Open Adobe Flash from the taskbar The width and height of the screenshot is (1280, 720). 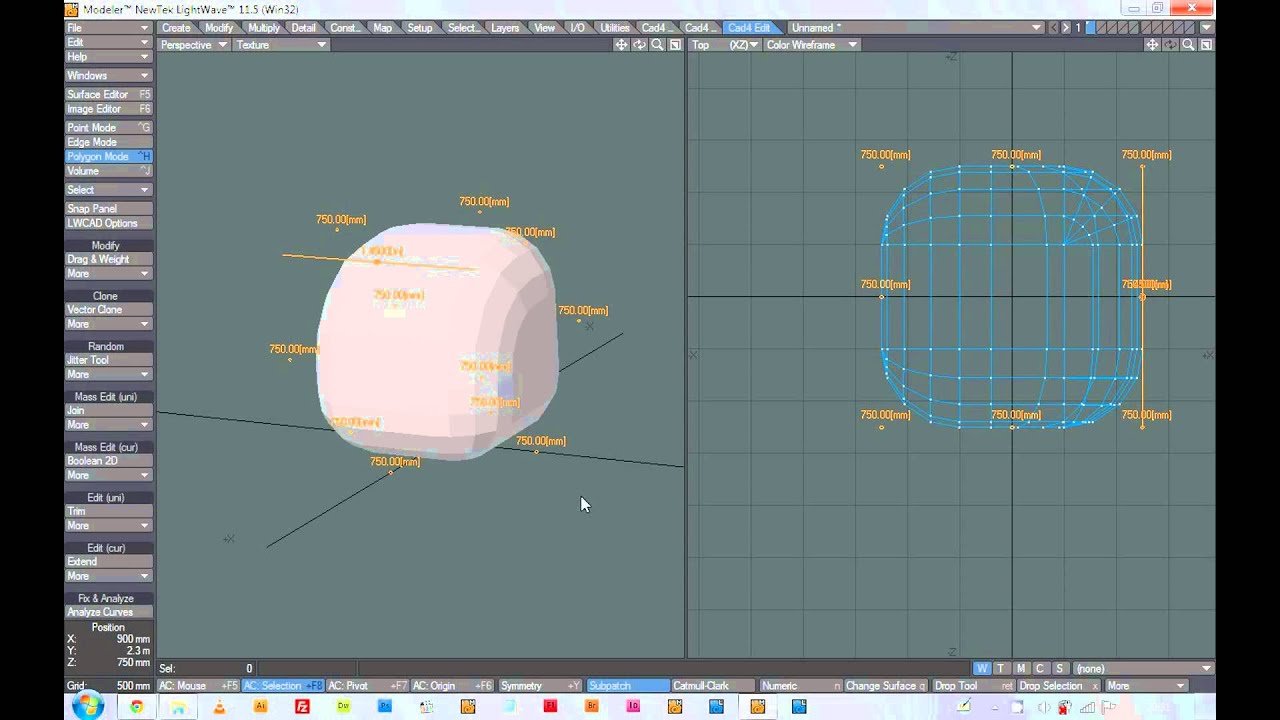550,707
